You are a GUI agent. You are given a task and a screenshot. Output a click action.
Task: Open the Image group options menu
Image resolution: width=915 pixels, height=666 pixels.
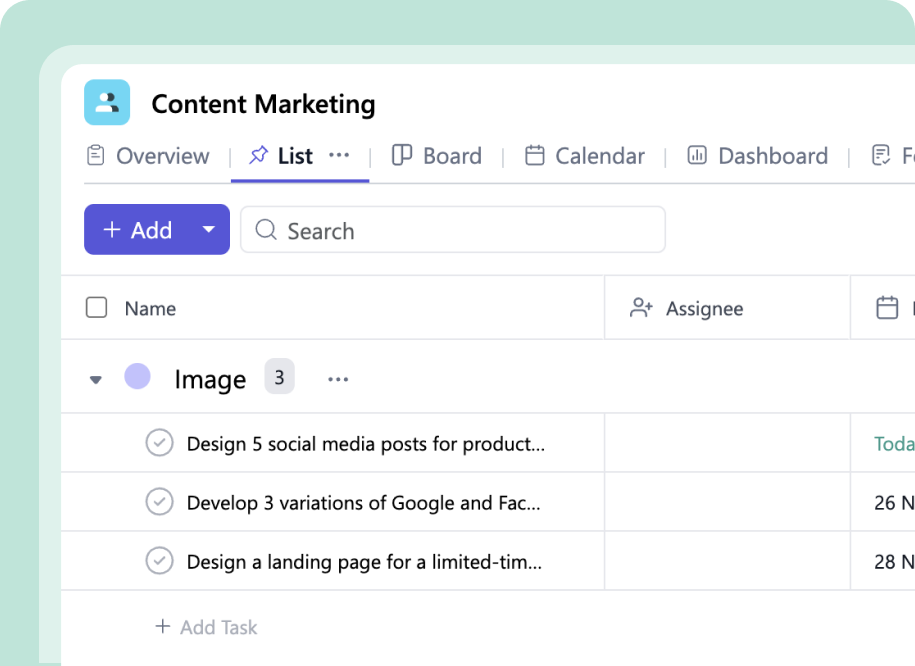pyautogui.click(x=337, y=379)
